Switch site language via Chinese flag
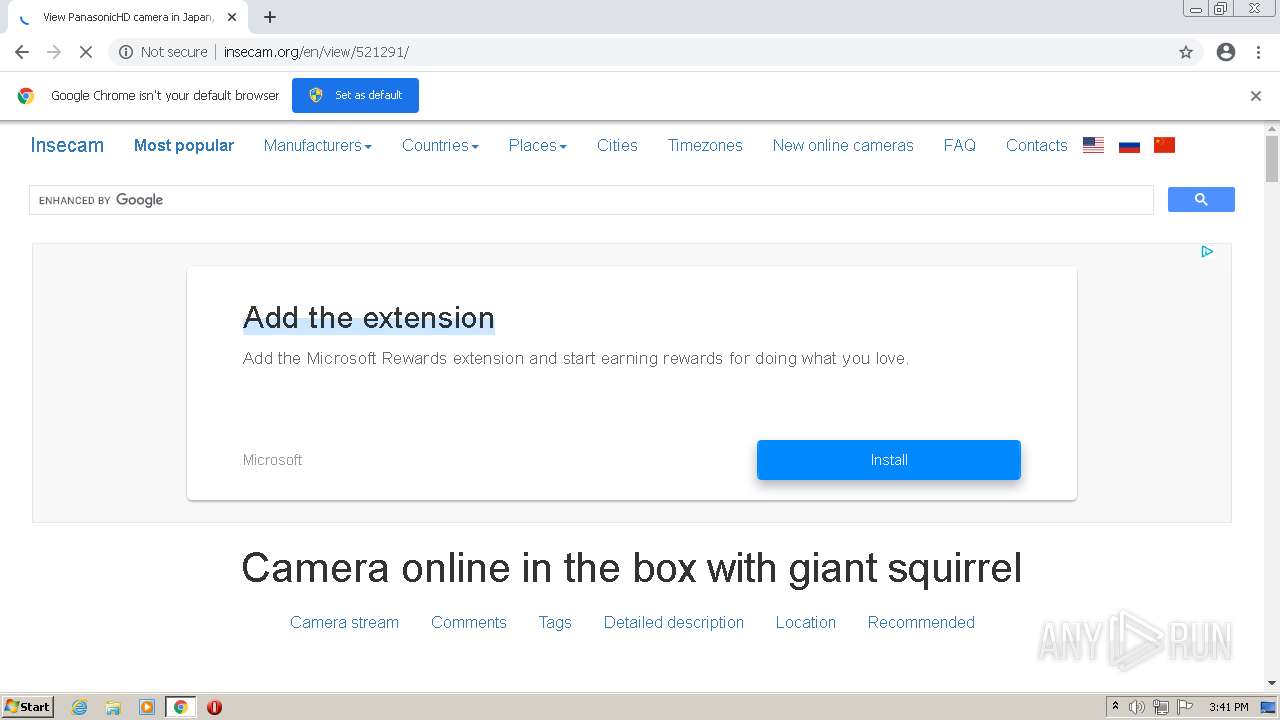 pyautogui.click(x=1164, y=145)
